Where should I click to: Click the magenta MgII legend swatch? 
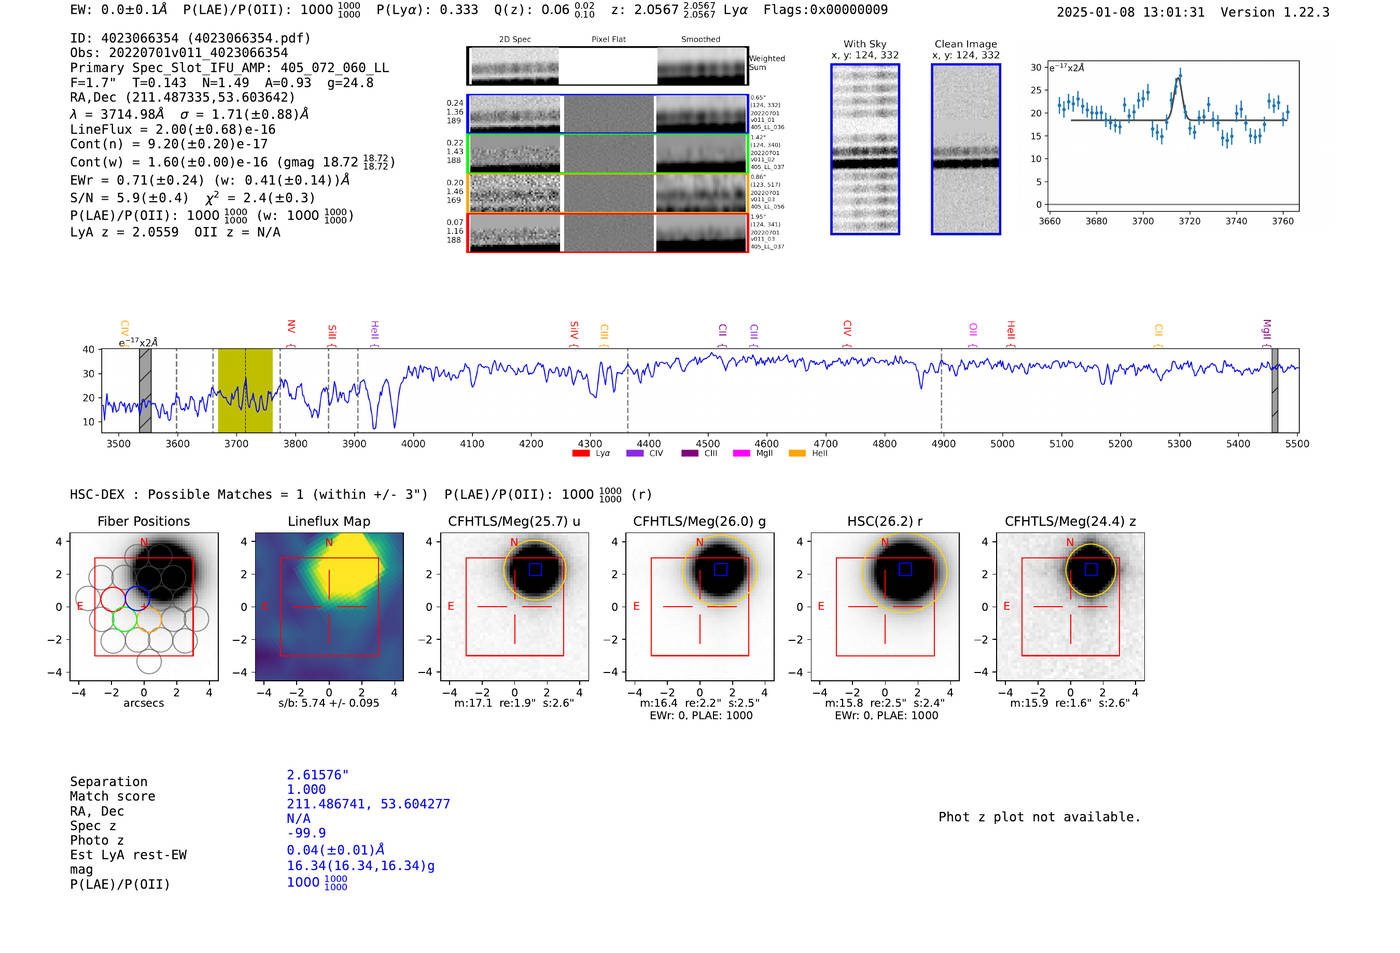[x=742, y=454]
